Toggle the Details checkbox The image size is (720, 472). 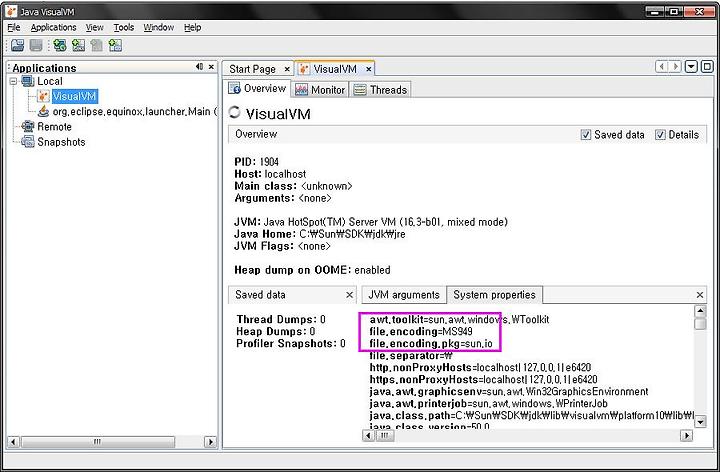tap(660, 135)
